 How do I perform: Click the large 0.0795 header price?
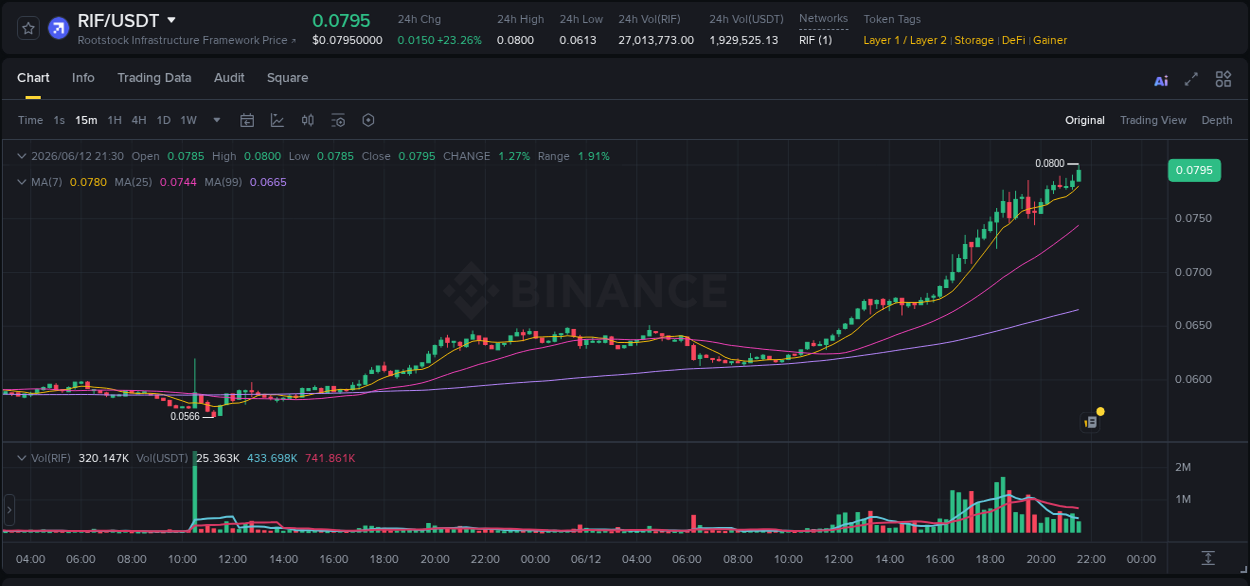(x=341, y=20)
